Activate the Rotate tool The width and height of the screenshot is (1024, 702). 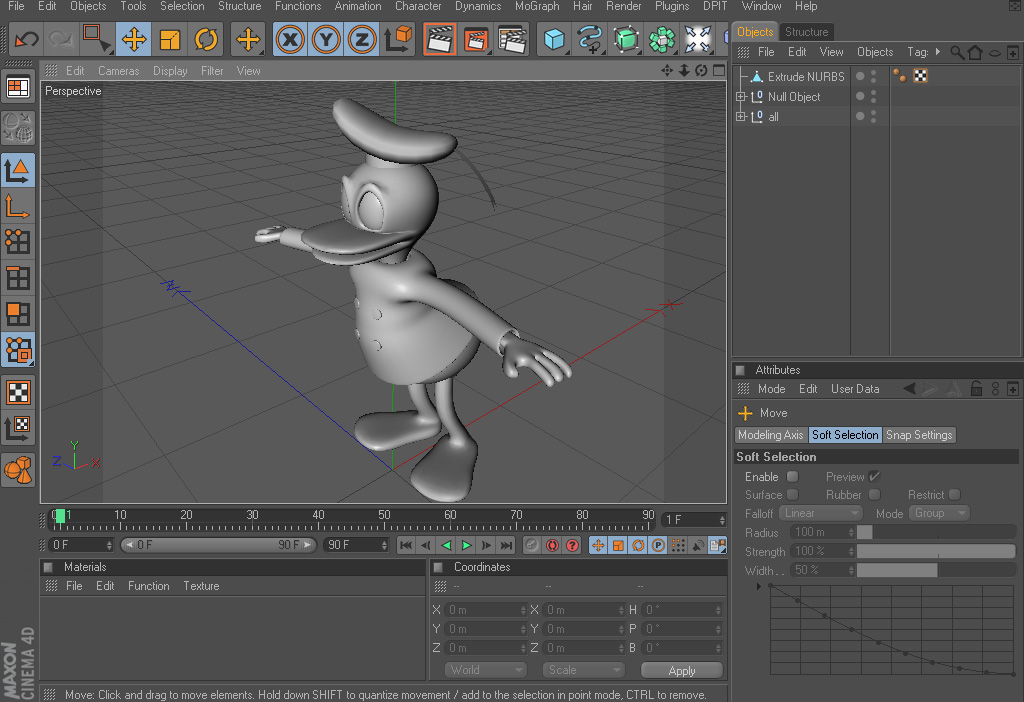[x=206, y=40]
